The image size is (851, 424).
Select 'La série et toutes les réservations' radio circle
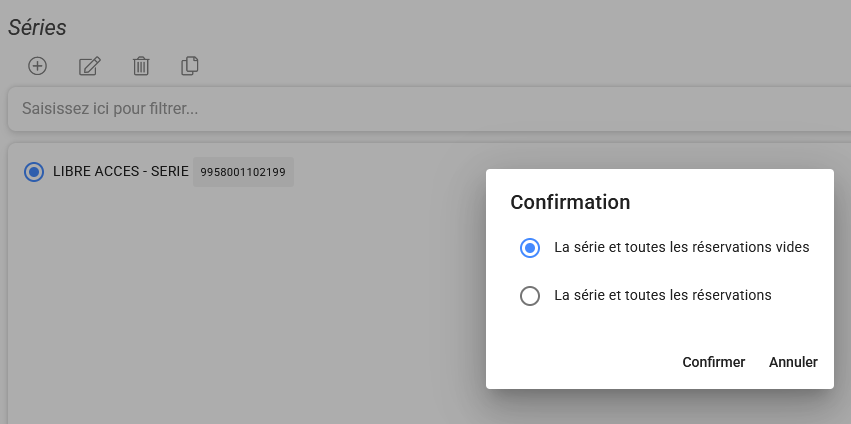tap(530, 296)
